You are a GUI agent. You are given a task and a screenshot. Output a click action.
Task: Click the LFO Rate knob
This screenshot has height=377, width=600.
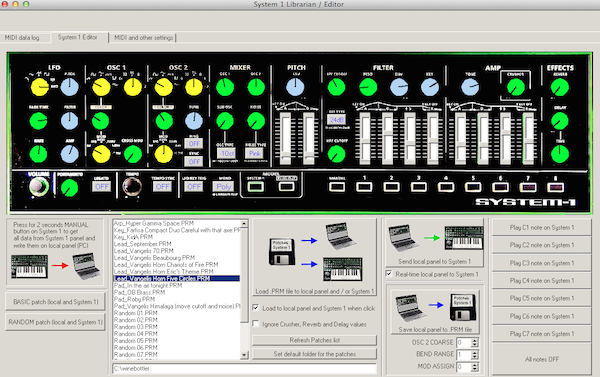(38, 154)
